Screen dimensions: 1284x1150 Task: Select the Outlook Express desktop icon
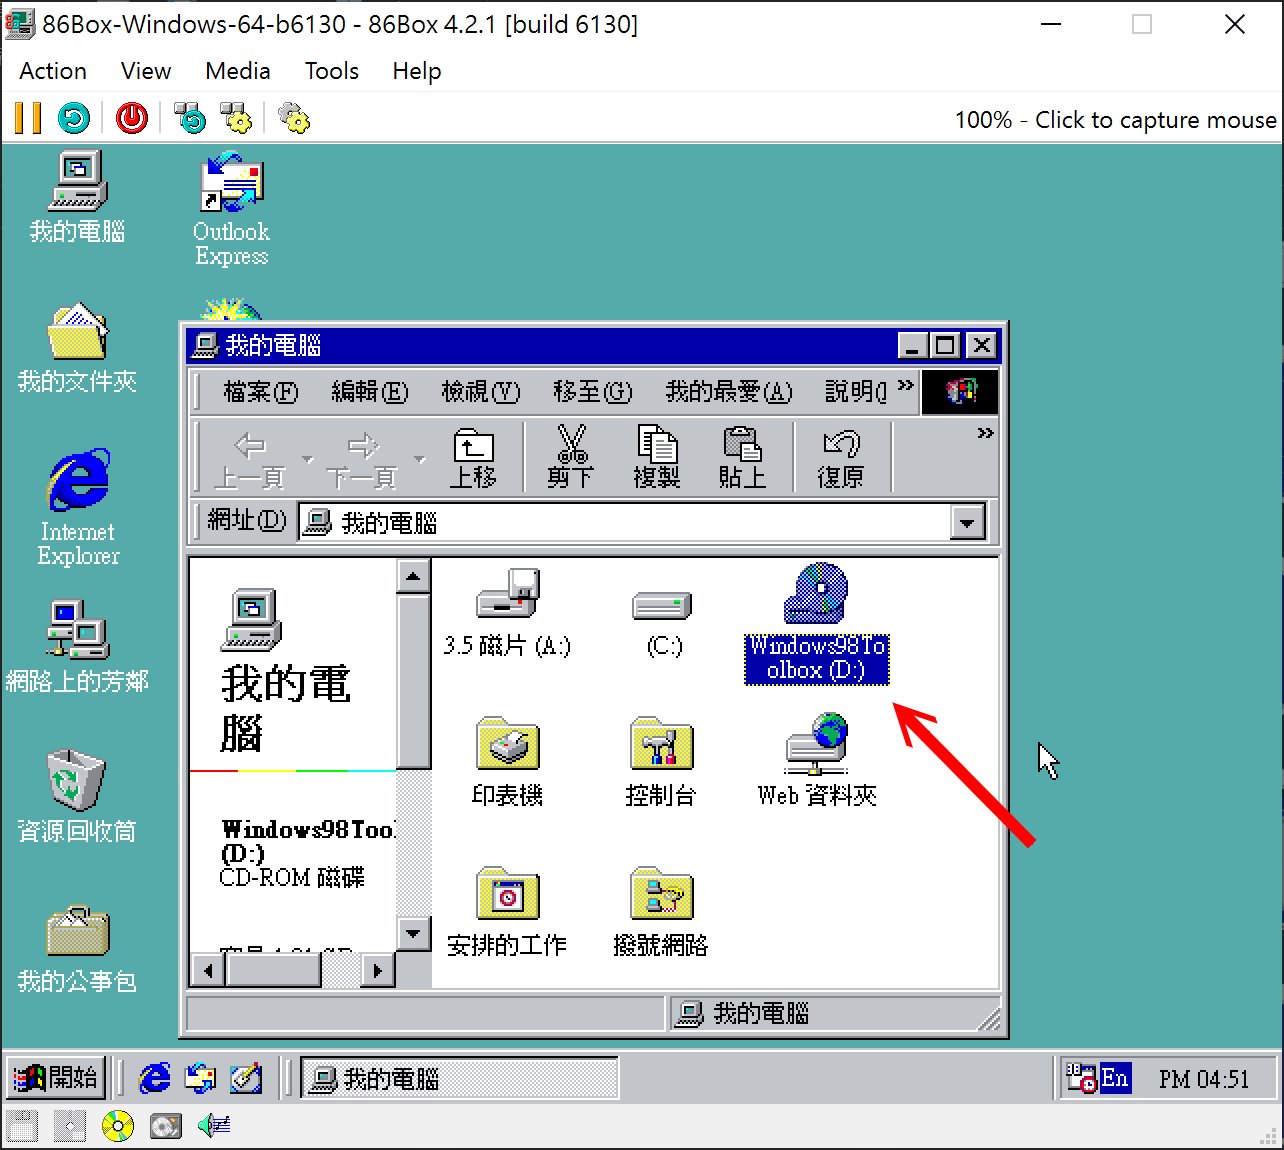[x=231, y=209]
